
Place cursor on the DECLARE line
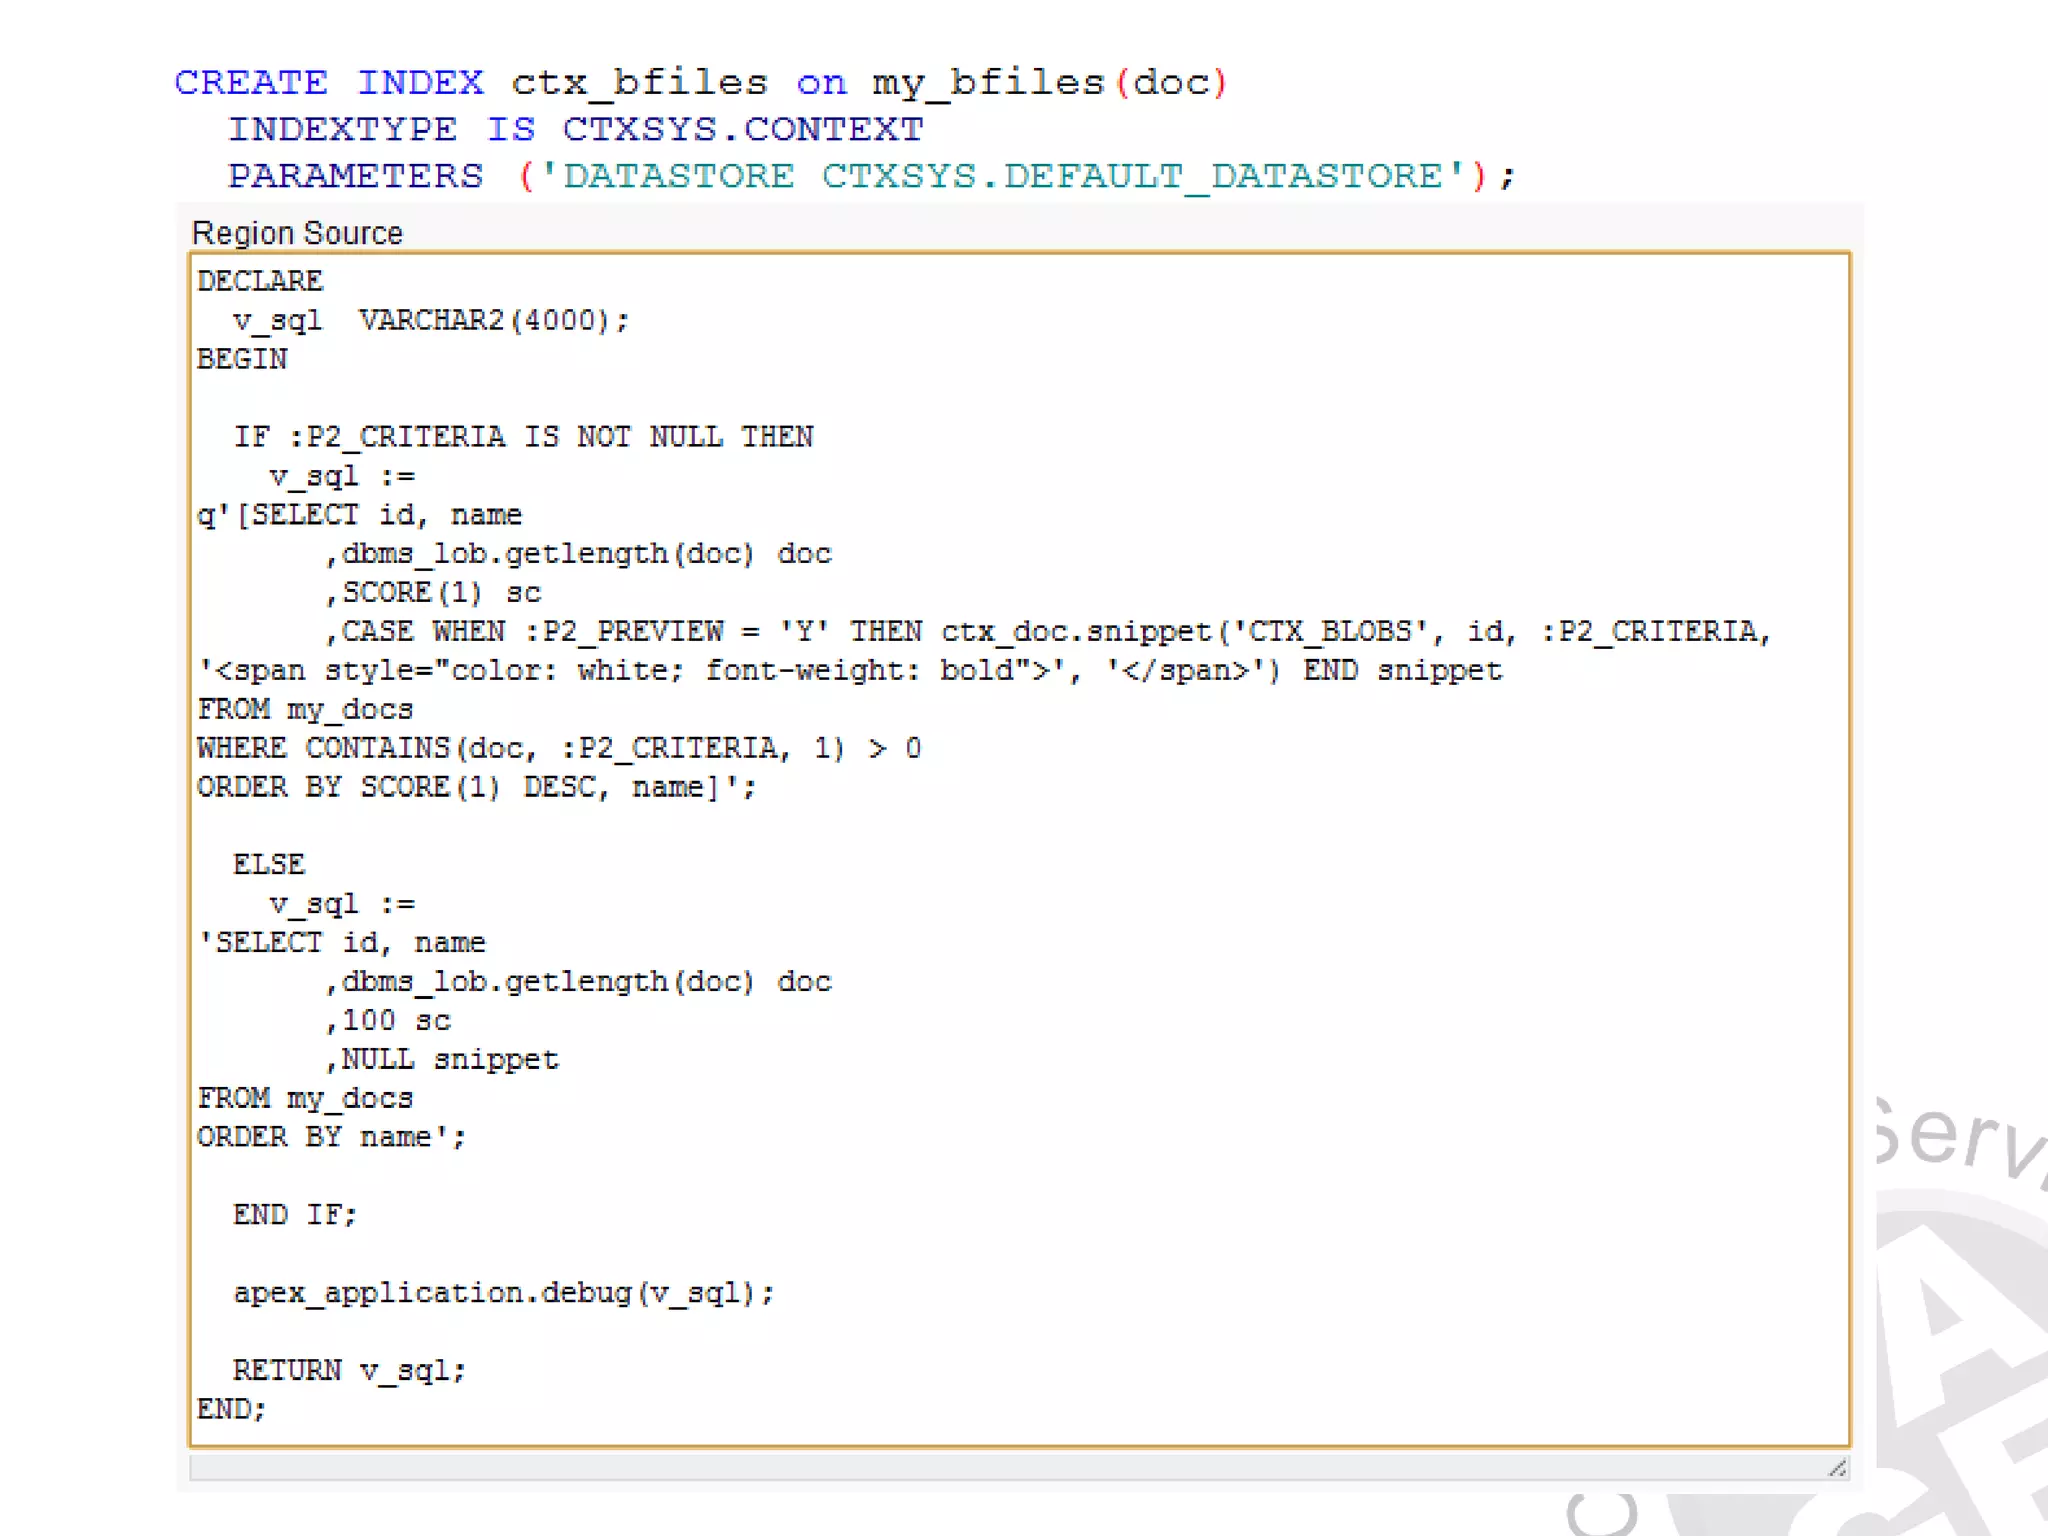click(260, 281)
